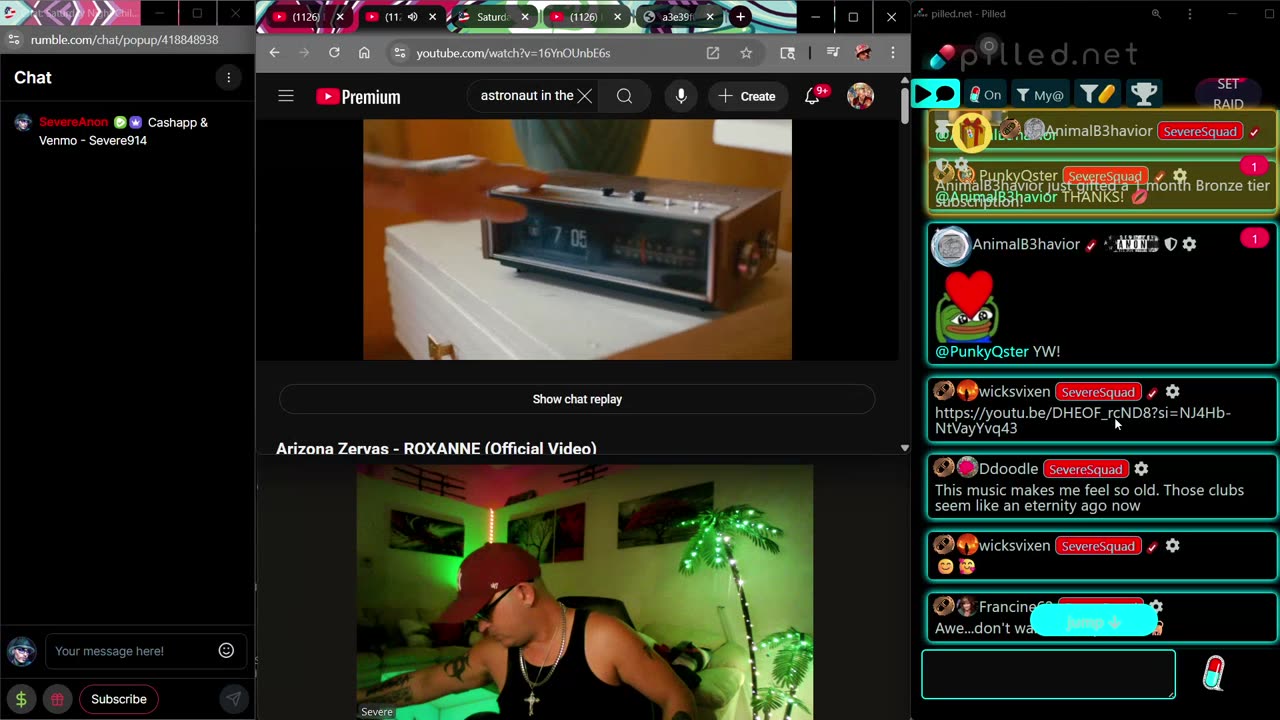Click shield icon on AnimalB3havior message
Image resolution: width=1280 pixels, height=720 pixels.
click(x=1170, y=244)
